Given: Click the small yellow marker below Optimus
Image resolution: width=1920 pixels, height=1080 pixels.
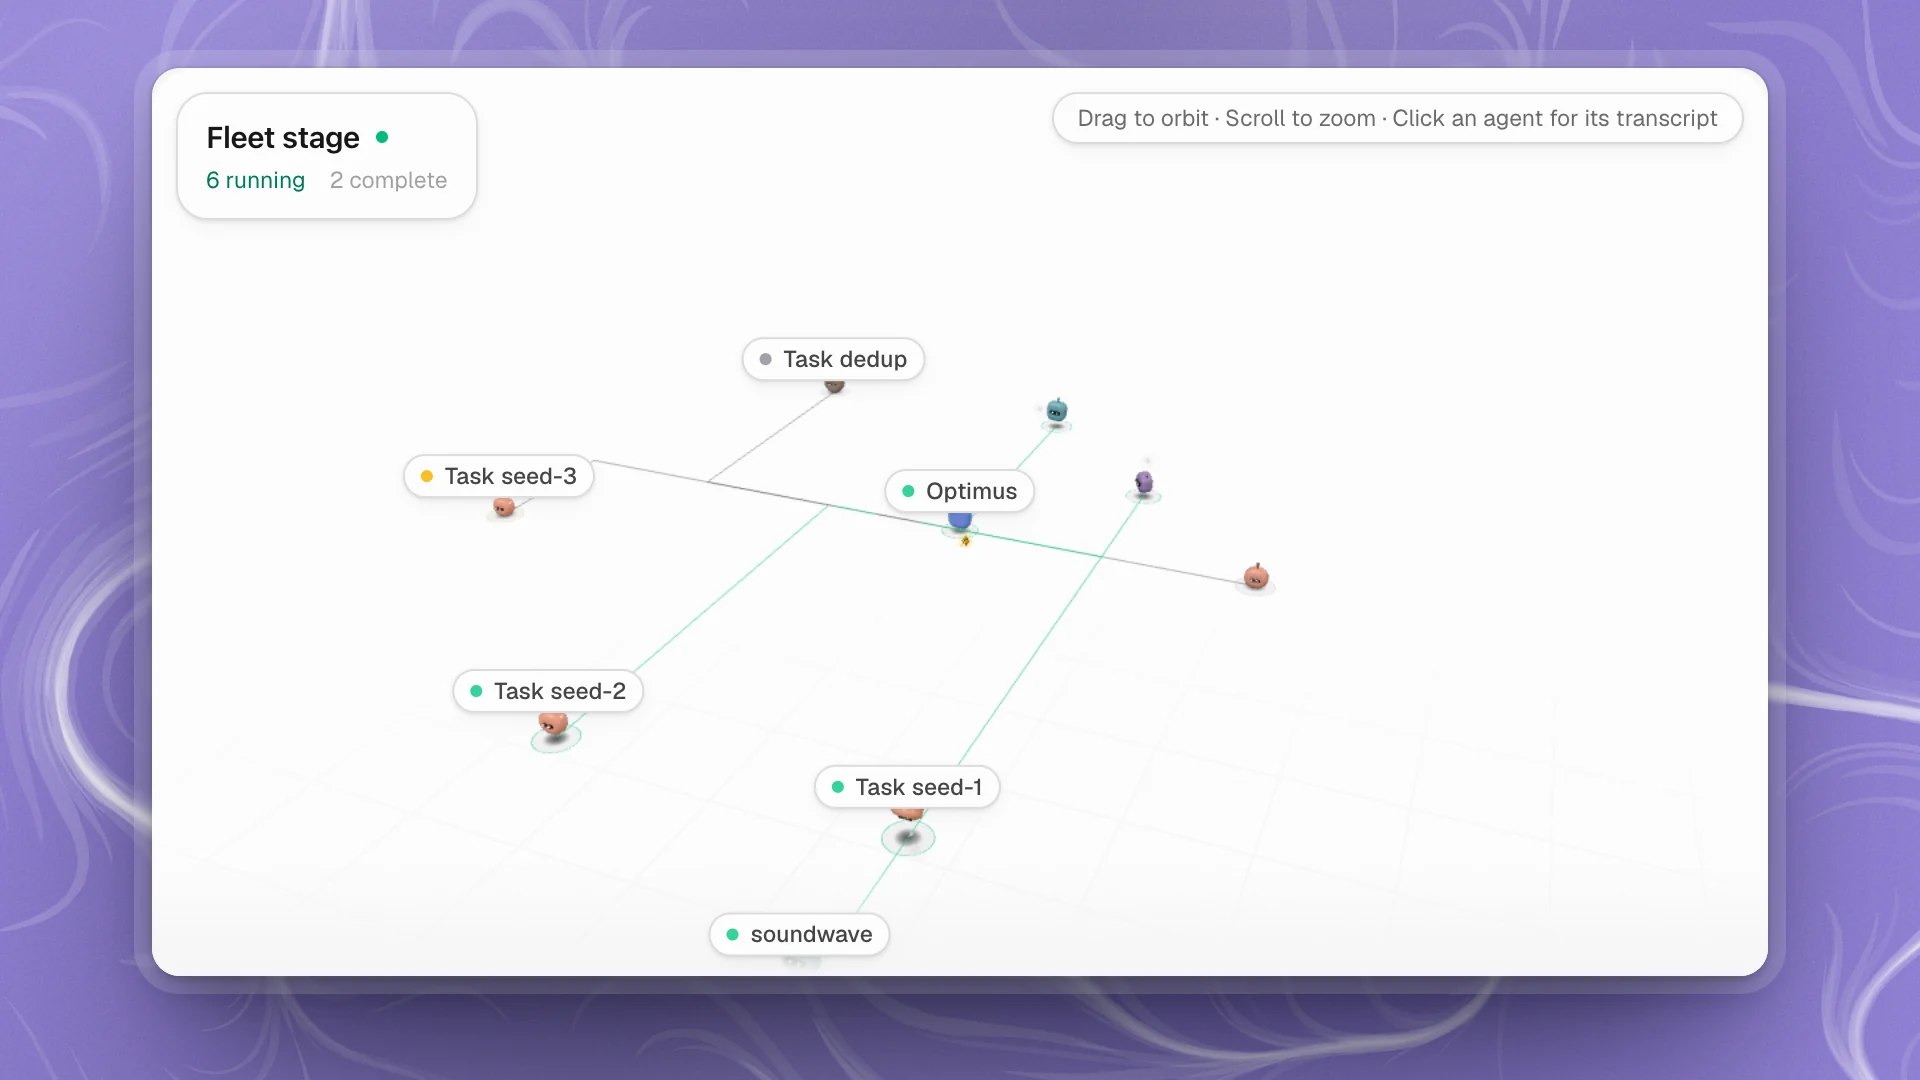Looking at the screenshot, I should click(965, 541).
